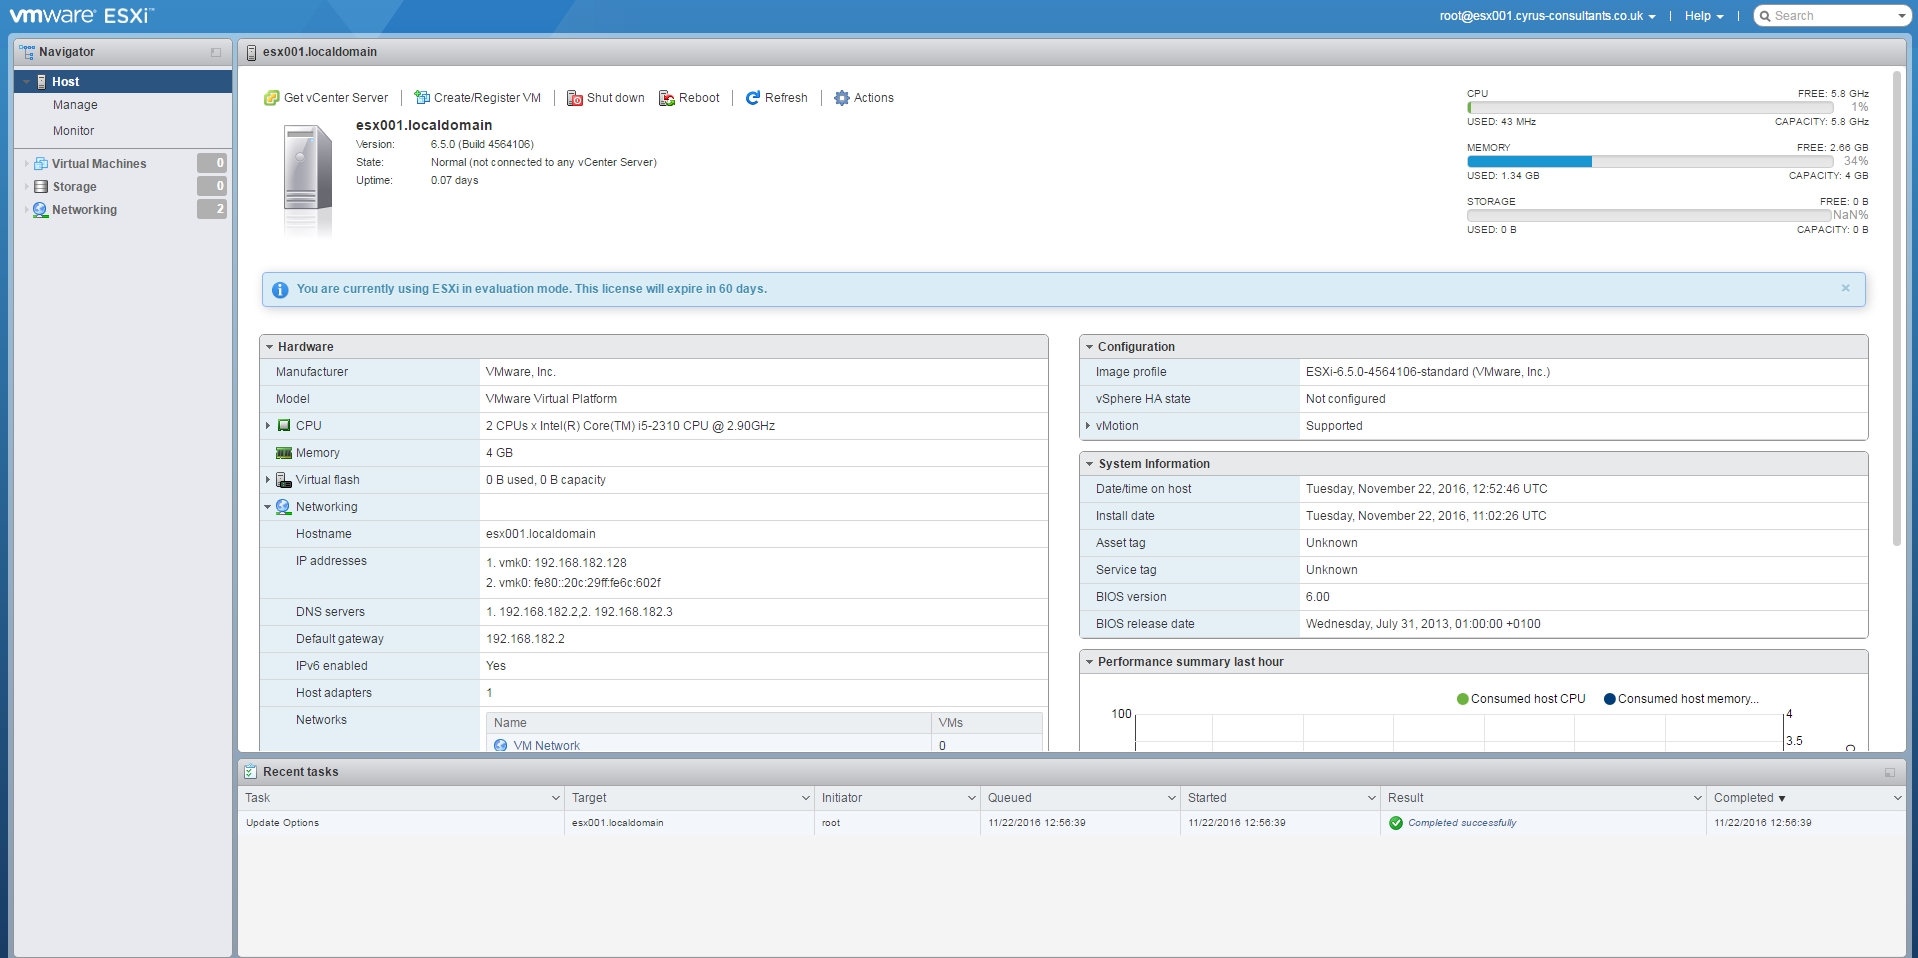
Task: Click the Refresh icon
Action: click(753, 98)
